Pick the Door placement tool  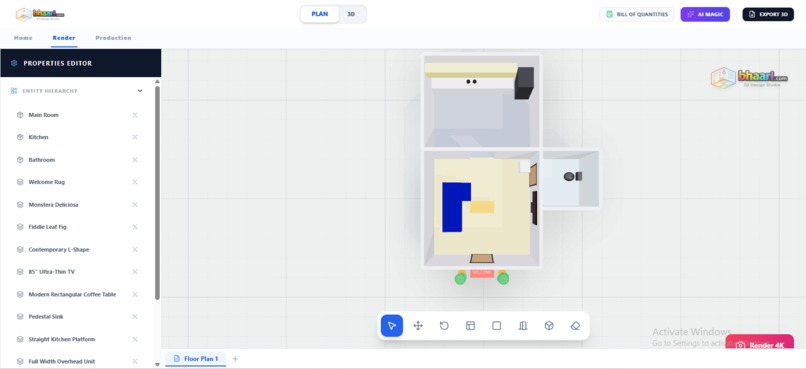(x=523, y=326)
